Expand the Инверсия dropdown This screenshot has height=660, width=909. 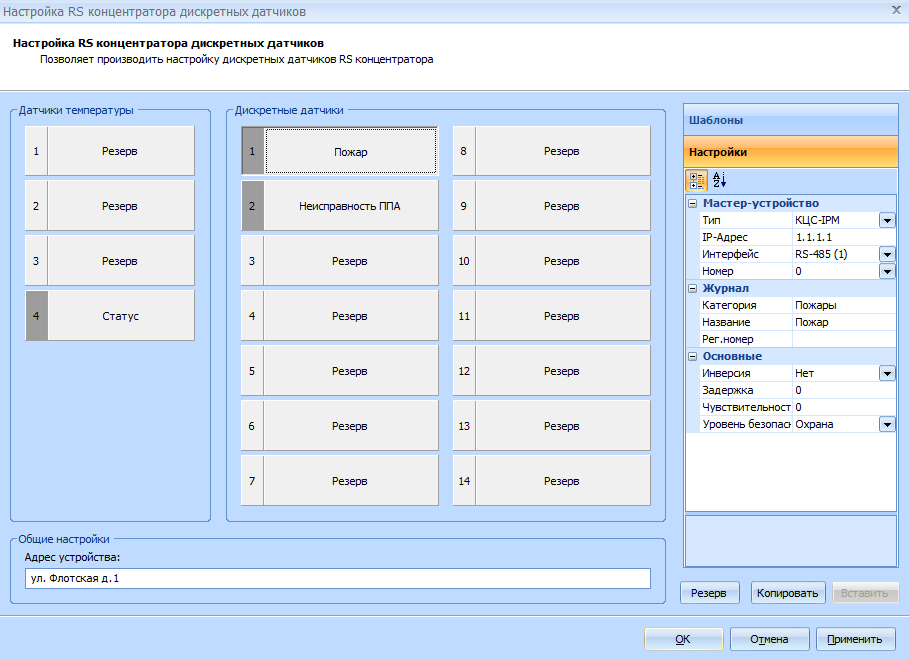(x=887, y=374)
